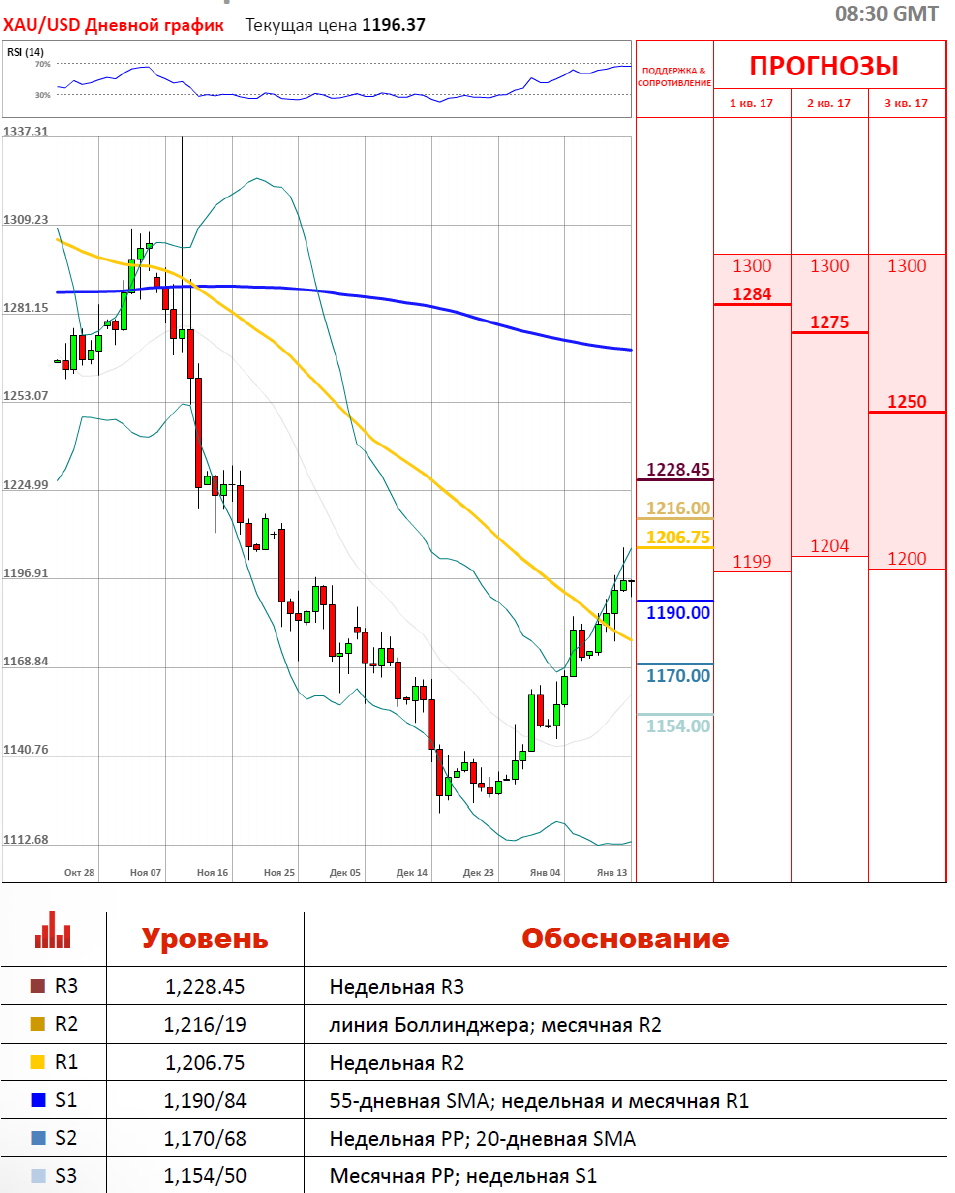Click the 1190.00 support level label
955x1193 pixels.
[x=677, y=613]
